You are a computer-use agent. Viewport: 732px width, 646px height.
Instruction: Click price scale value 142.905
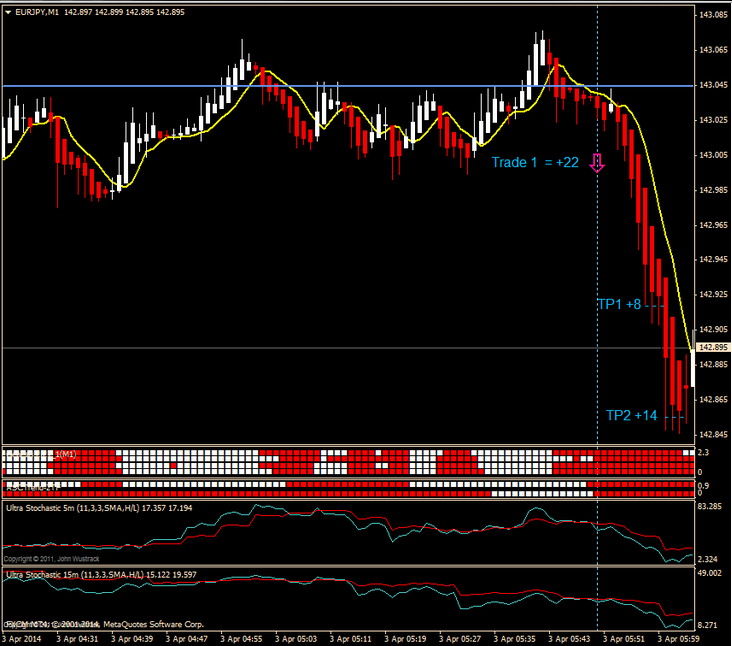(x=713, y=330)
